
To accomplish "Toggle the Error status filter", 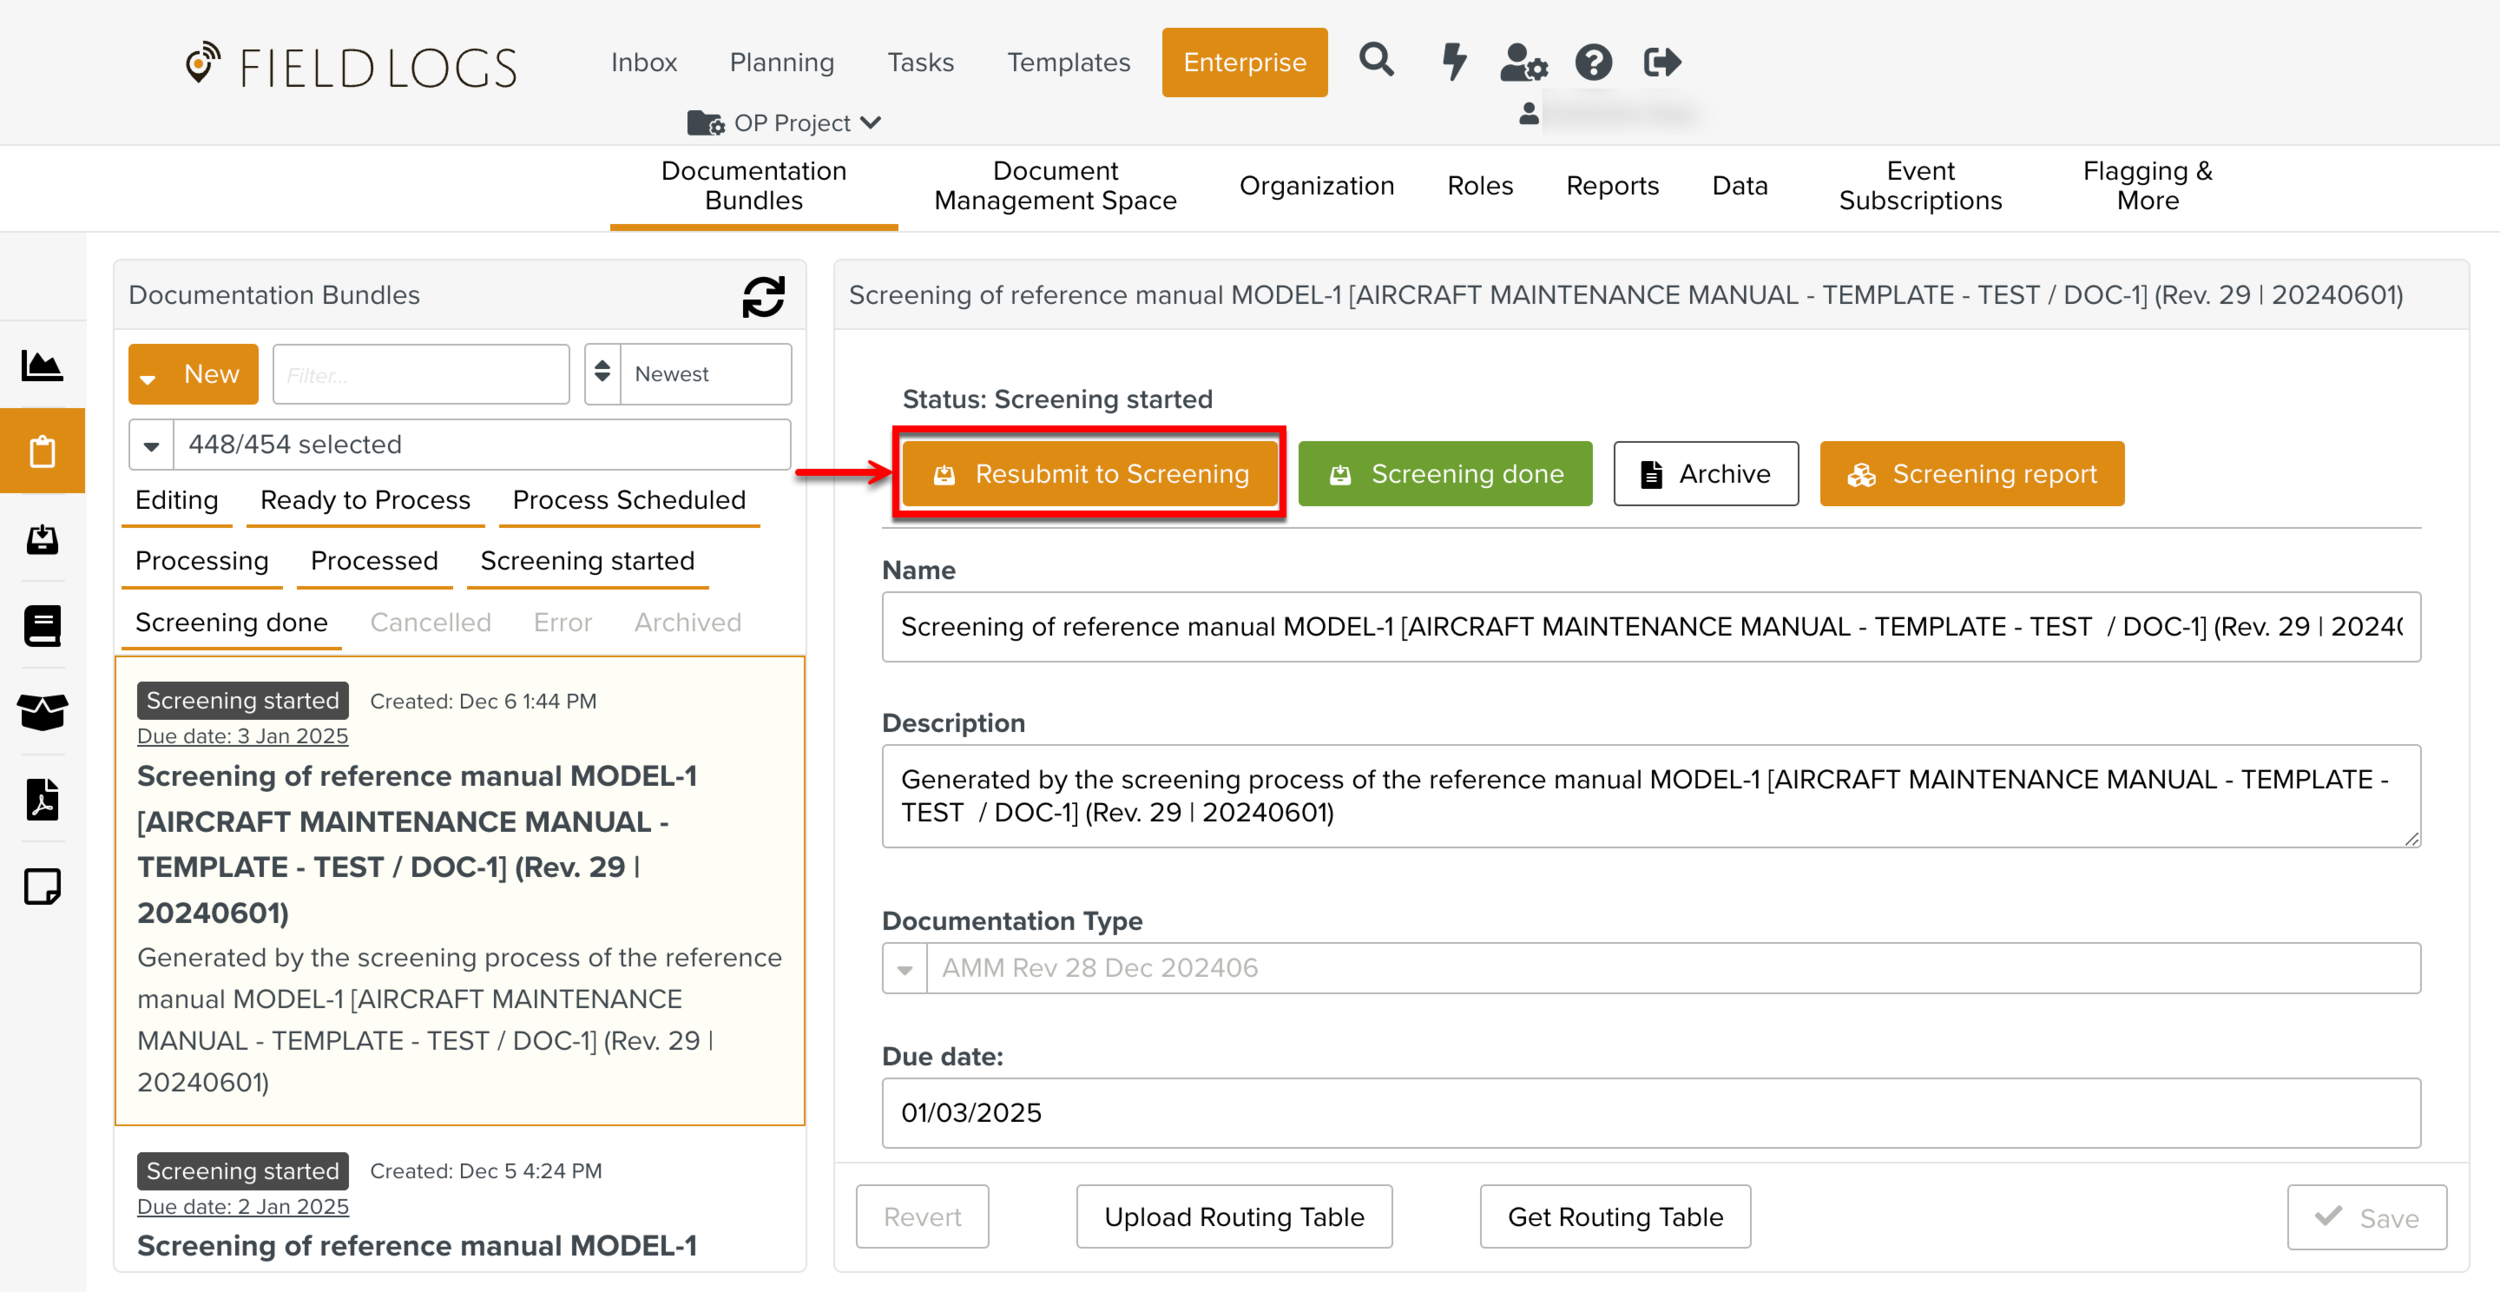I will [562, 622].
